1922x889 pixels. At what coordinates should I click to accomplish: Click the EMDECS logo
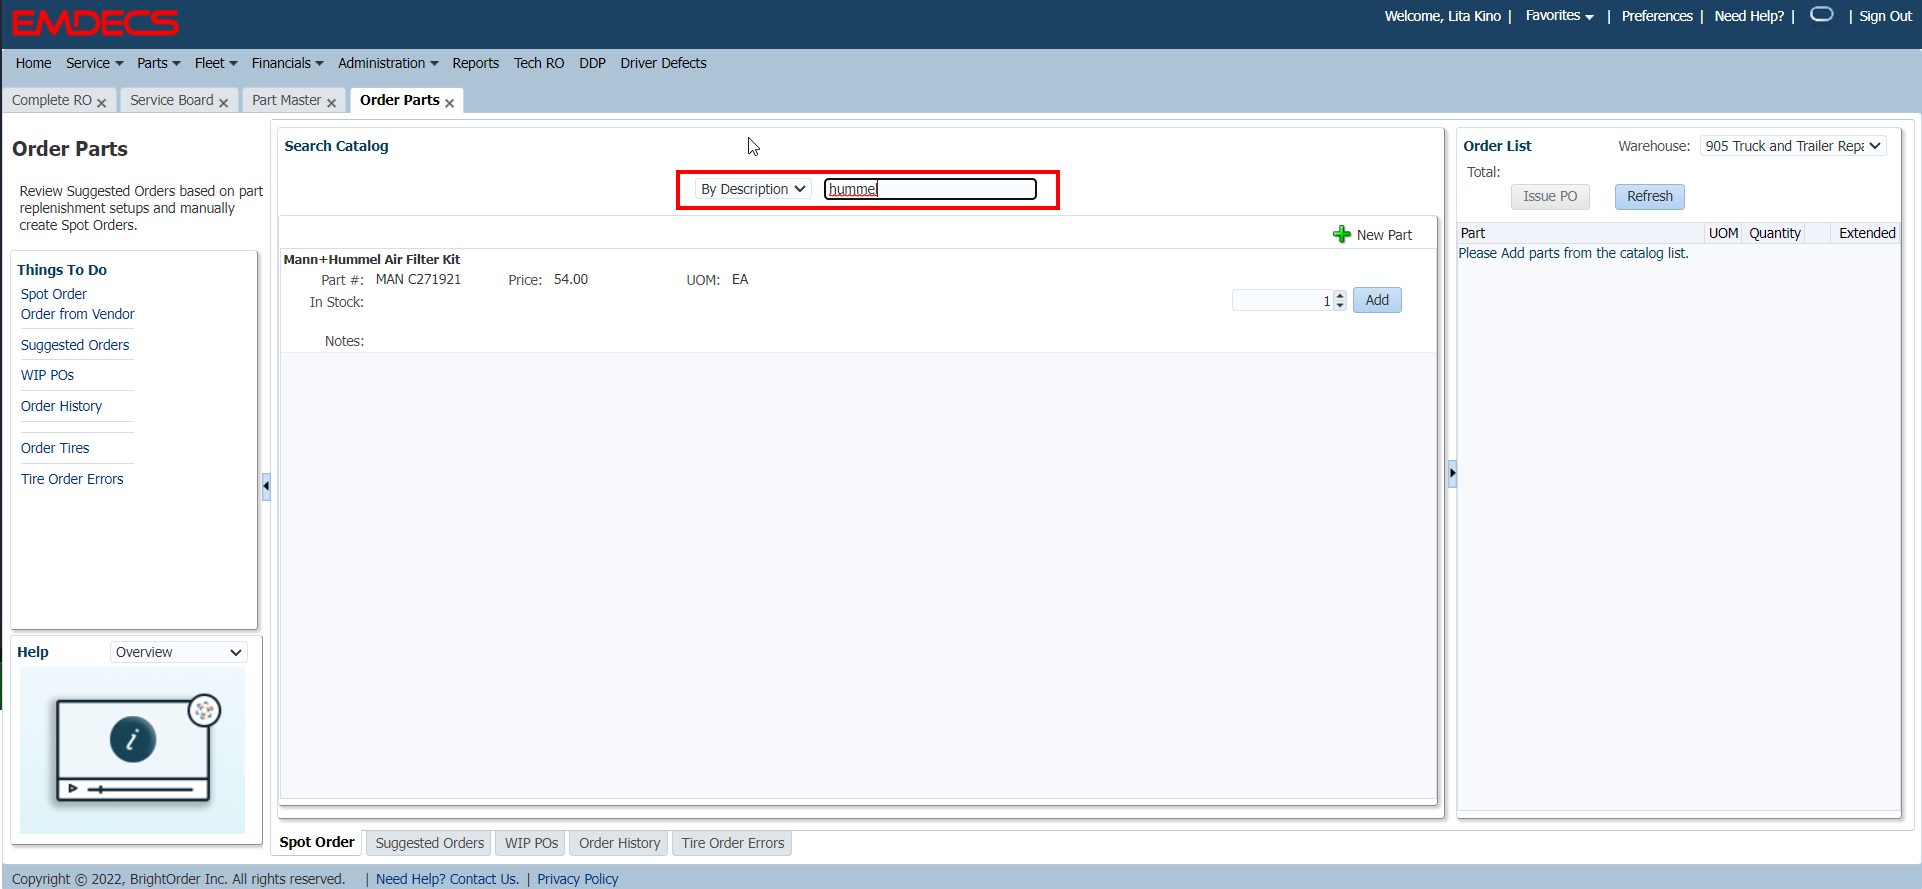(x=95, y=22)
